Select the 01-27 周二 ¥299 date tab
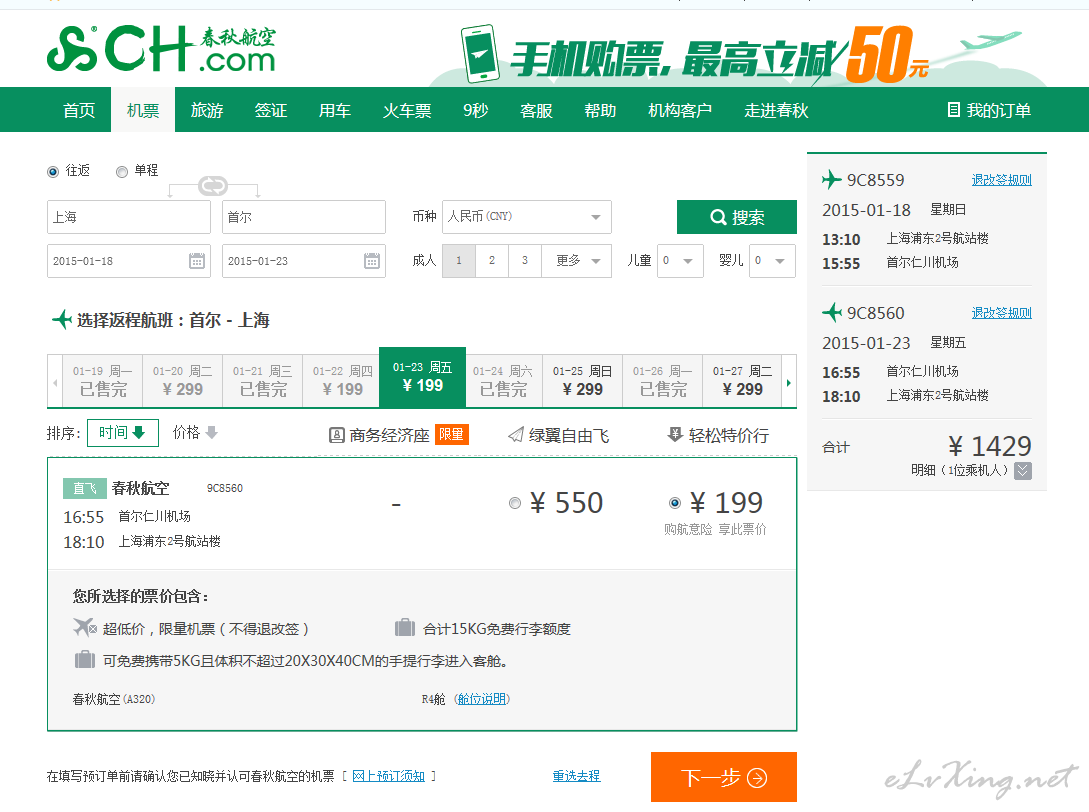Viewport: 1089px width, 812px height. pos(742,381)
